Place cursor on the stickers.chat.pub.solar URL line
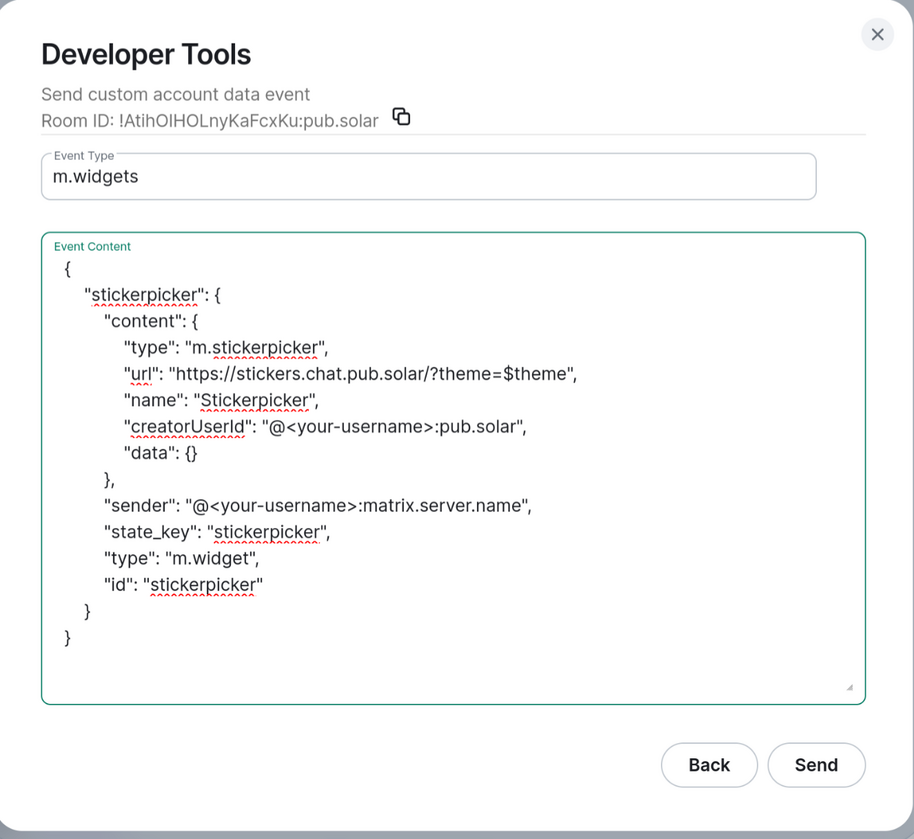The width and height of the screenshot is (914, 839). (x=350, y=374)
